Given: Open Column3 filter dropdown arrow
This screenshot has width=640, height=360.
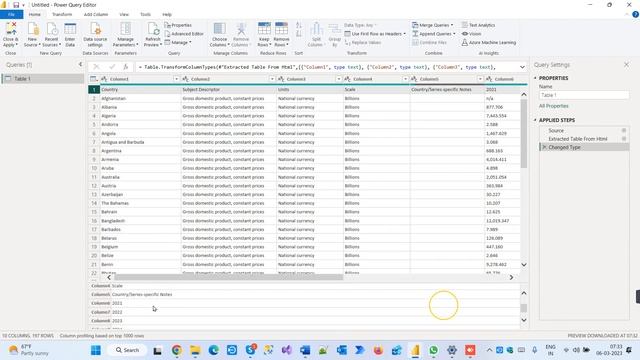Looking at the screenshot, I should pyautogui.click(x=339, y=79).
